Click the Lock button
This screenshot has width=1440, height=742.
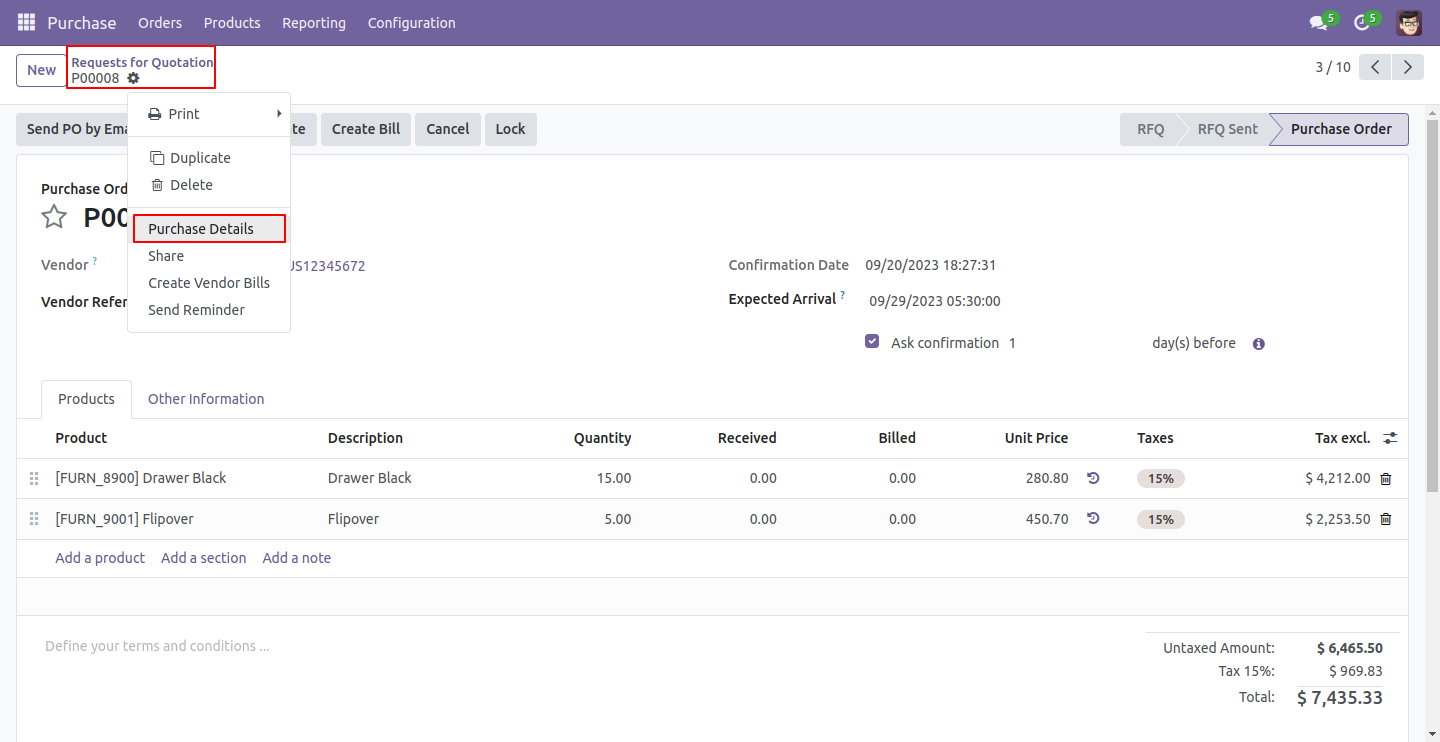[x=510, y=129]
